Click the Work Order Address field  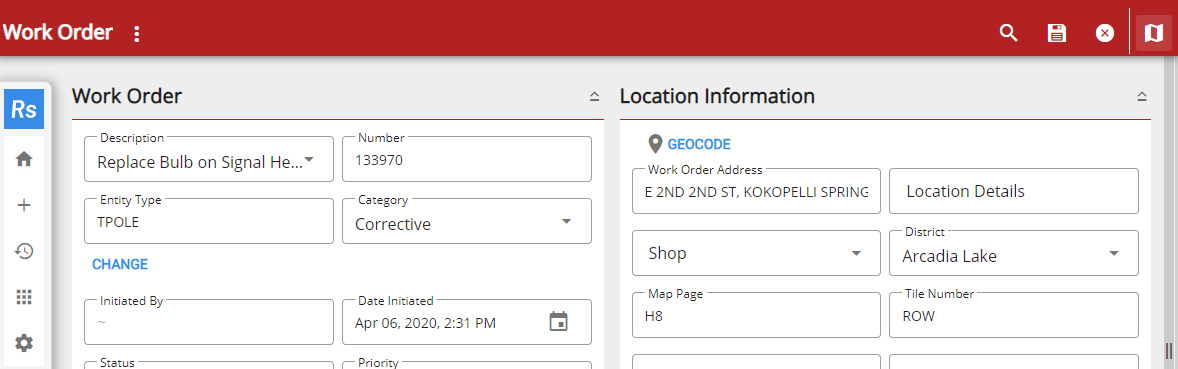click(757, 191)
